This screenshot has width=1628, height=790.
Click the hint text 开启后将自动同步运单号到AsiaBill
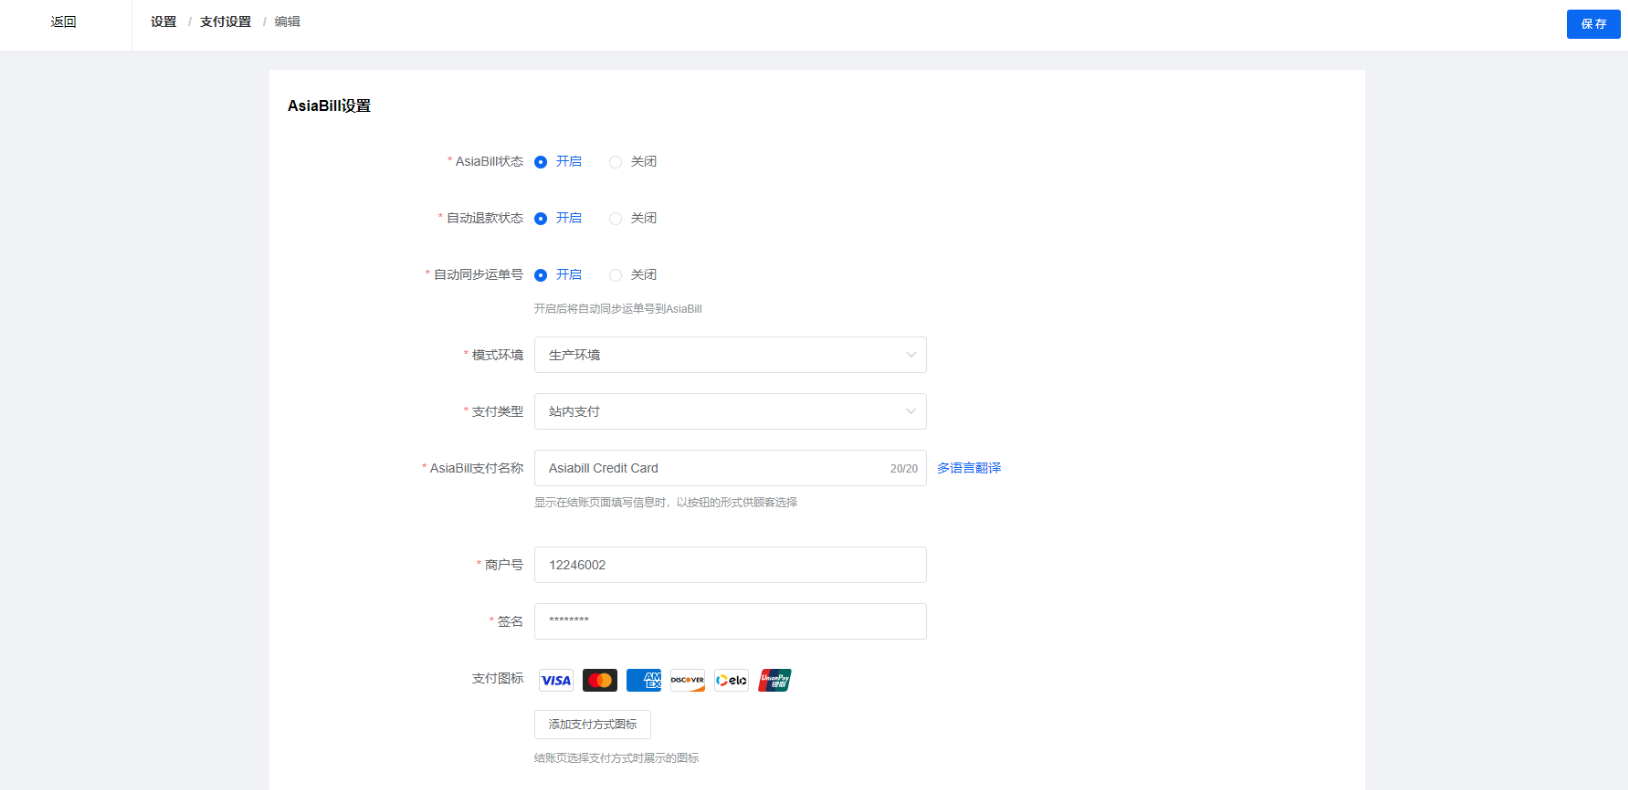[x=618, y=309]
